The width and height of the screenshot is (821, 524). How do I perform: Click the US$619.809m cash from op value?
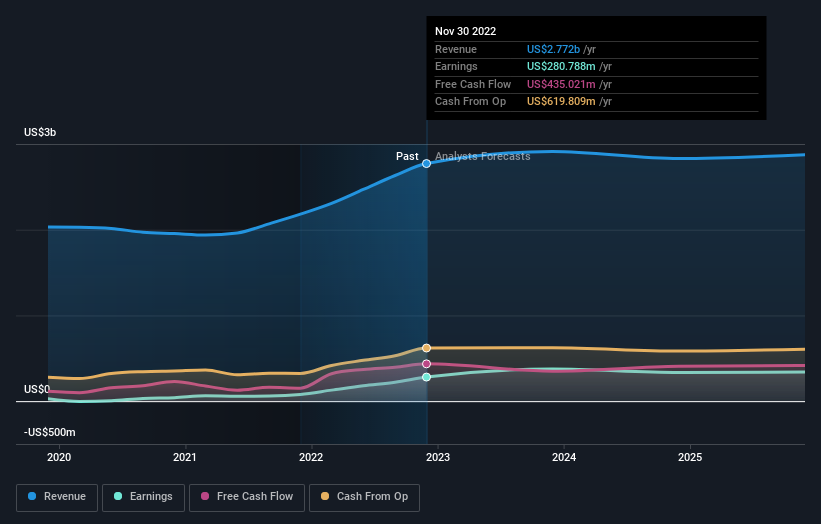click(561, 102)
